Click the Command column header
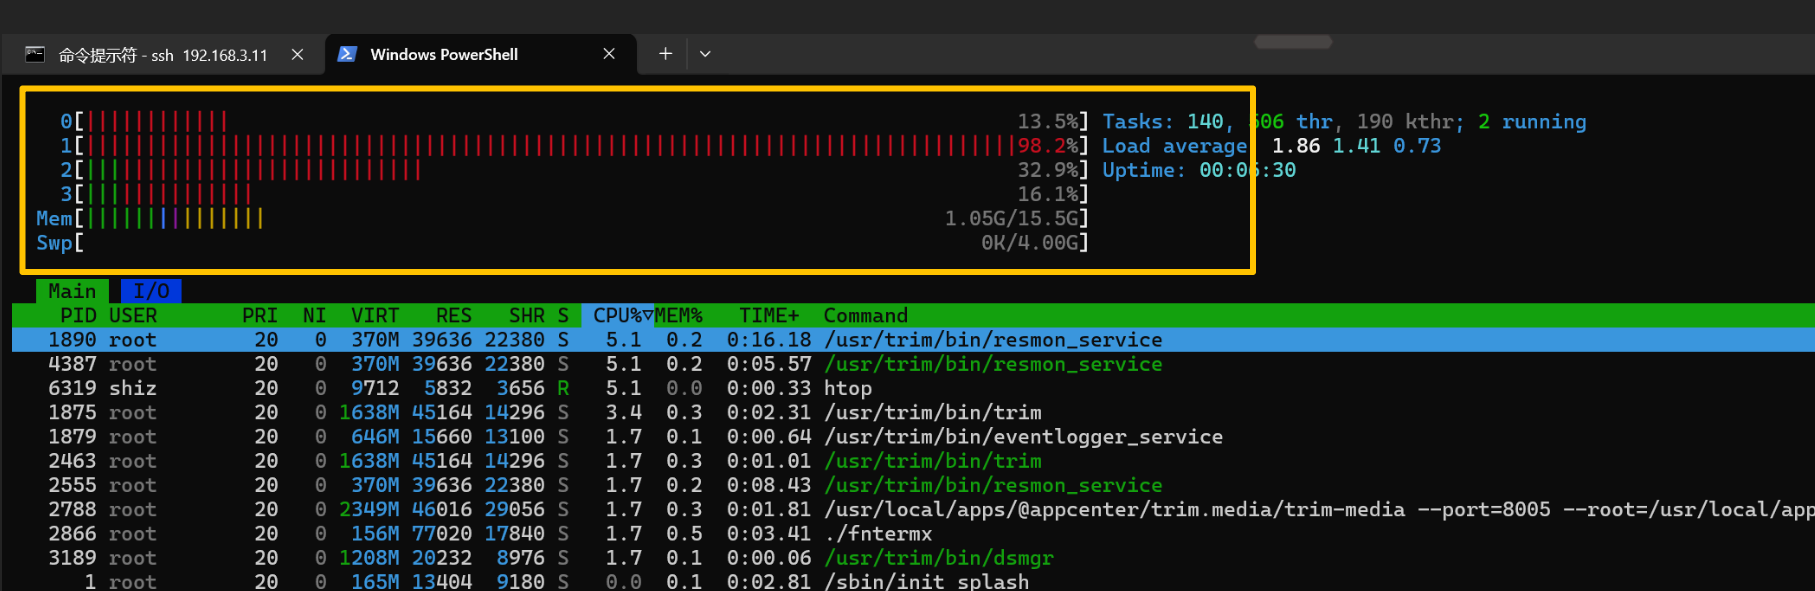Viewport: 1815px width, 591px height. [865, 316]
